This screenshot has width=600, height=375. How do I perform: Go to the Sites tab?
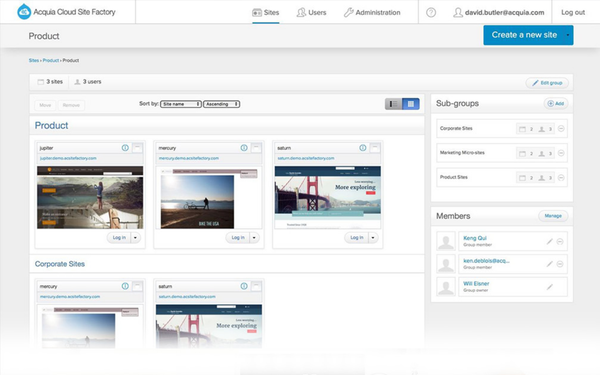266,13
